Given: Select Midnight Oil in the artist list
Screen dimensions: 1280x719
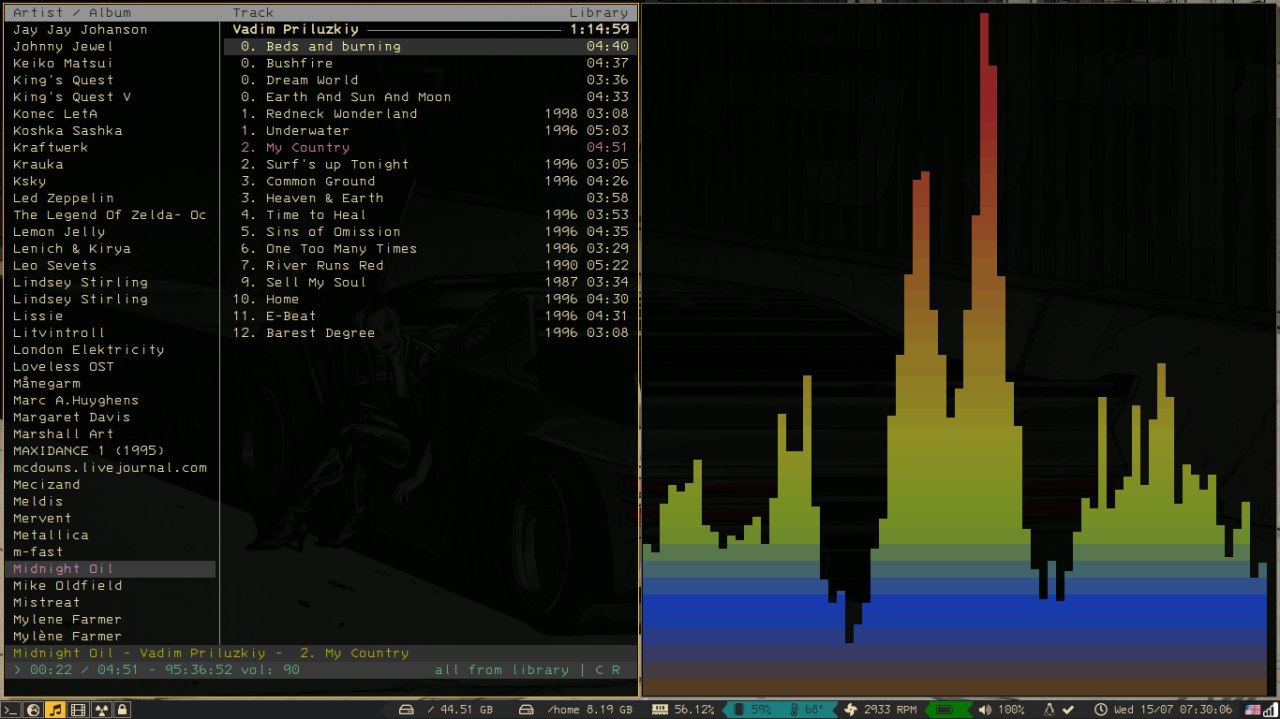Looking at the screenshot, I should pos(110,569).
